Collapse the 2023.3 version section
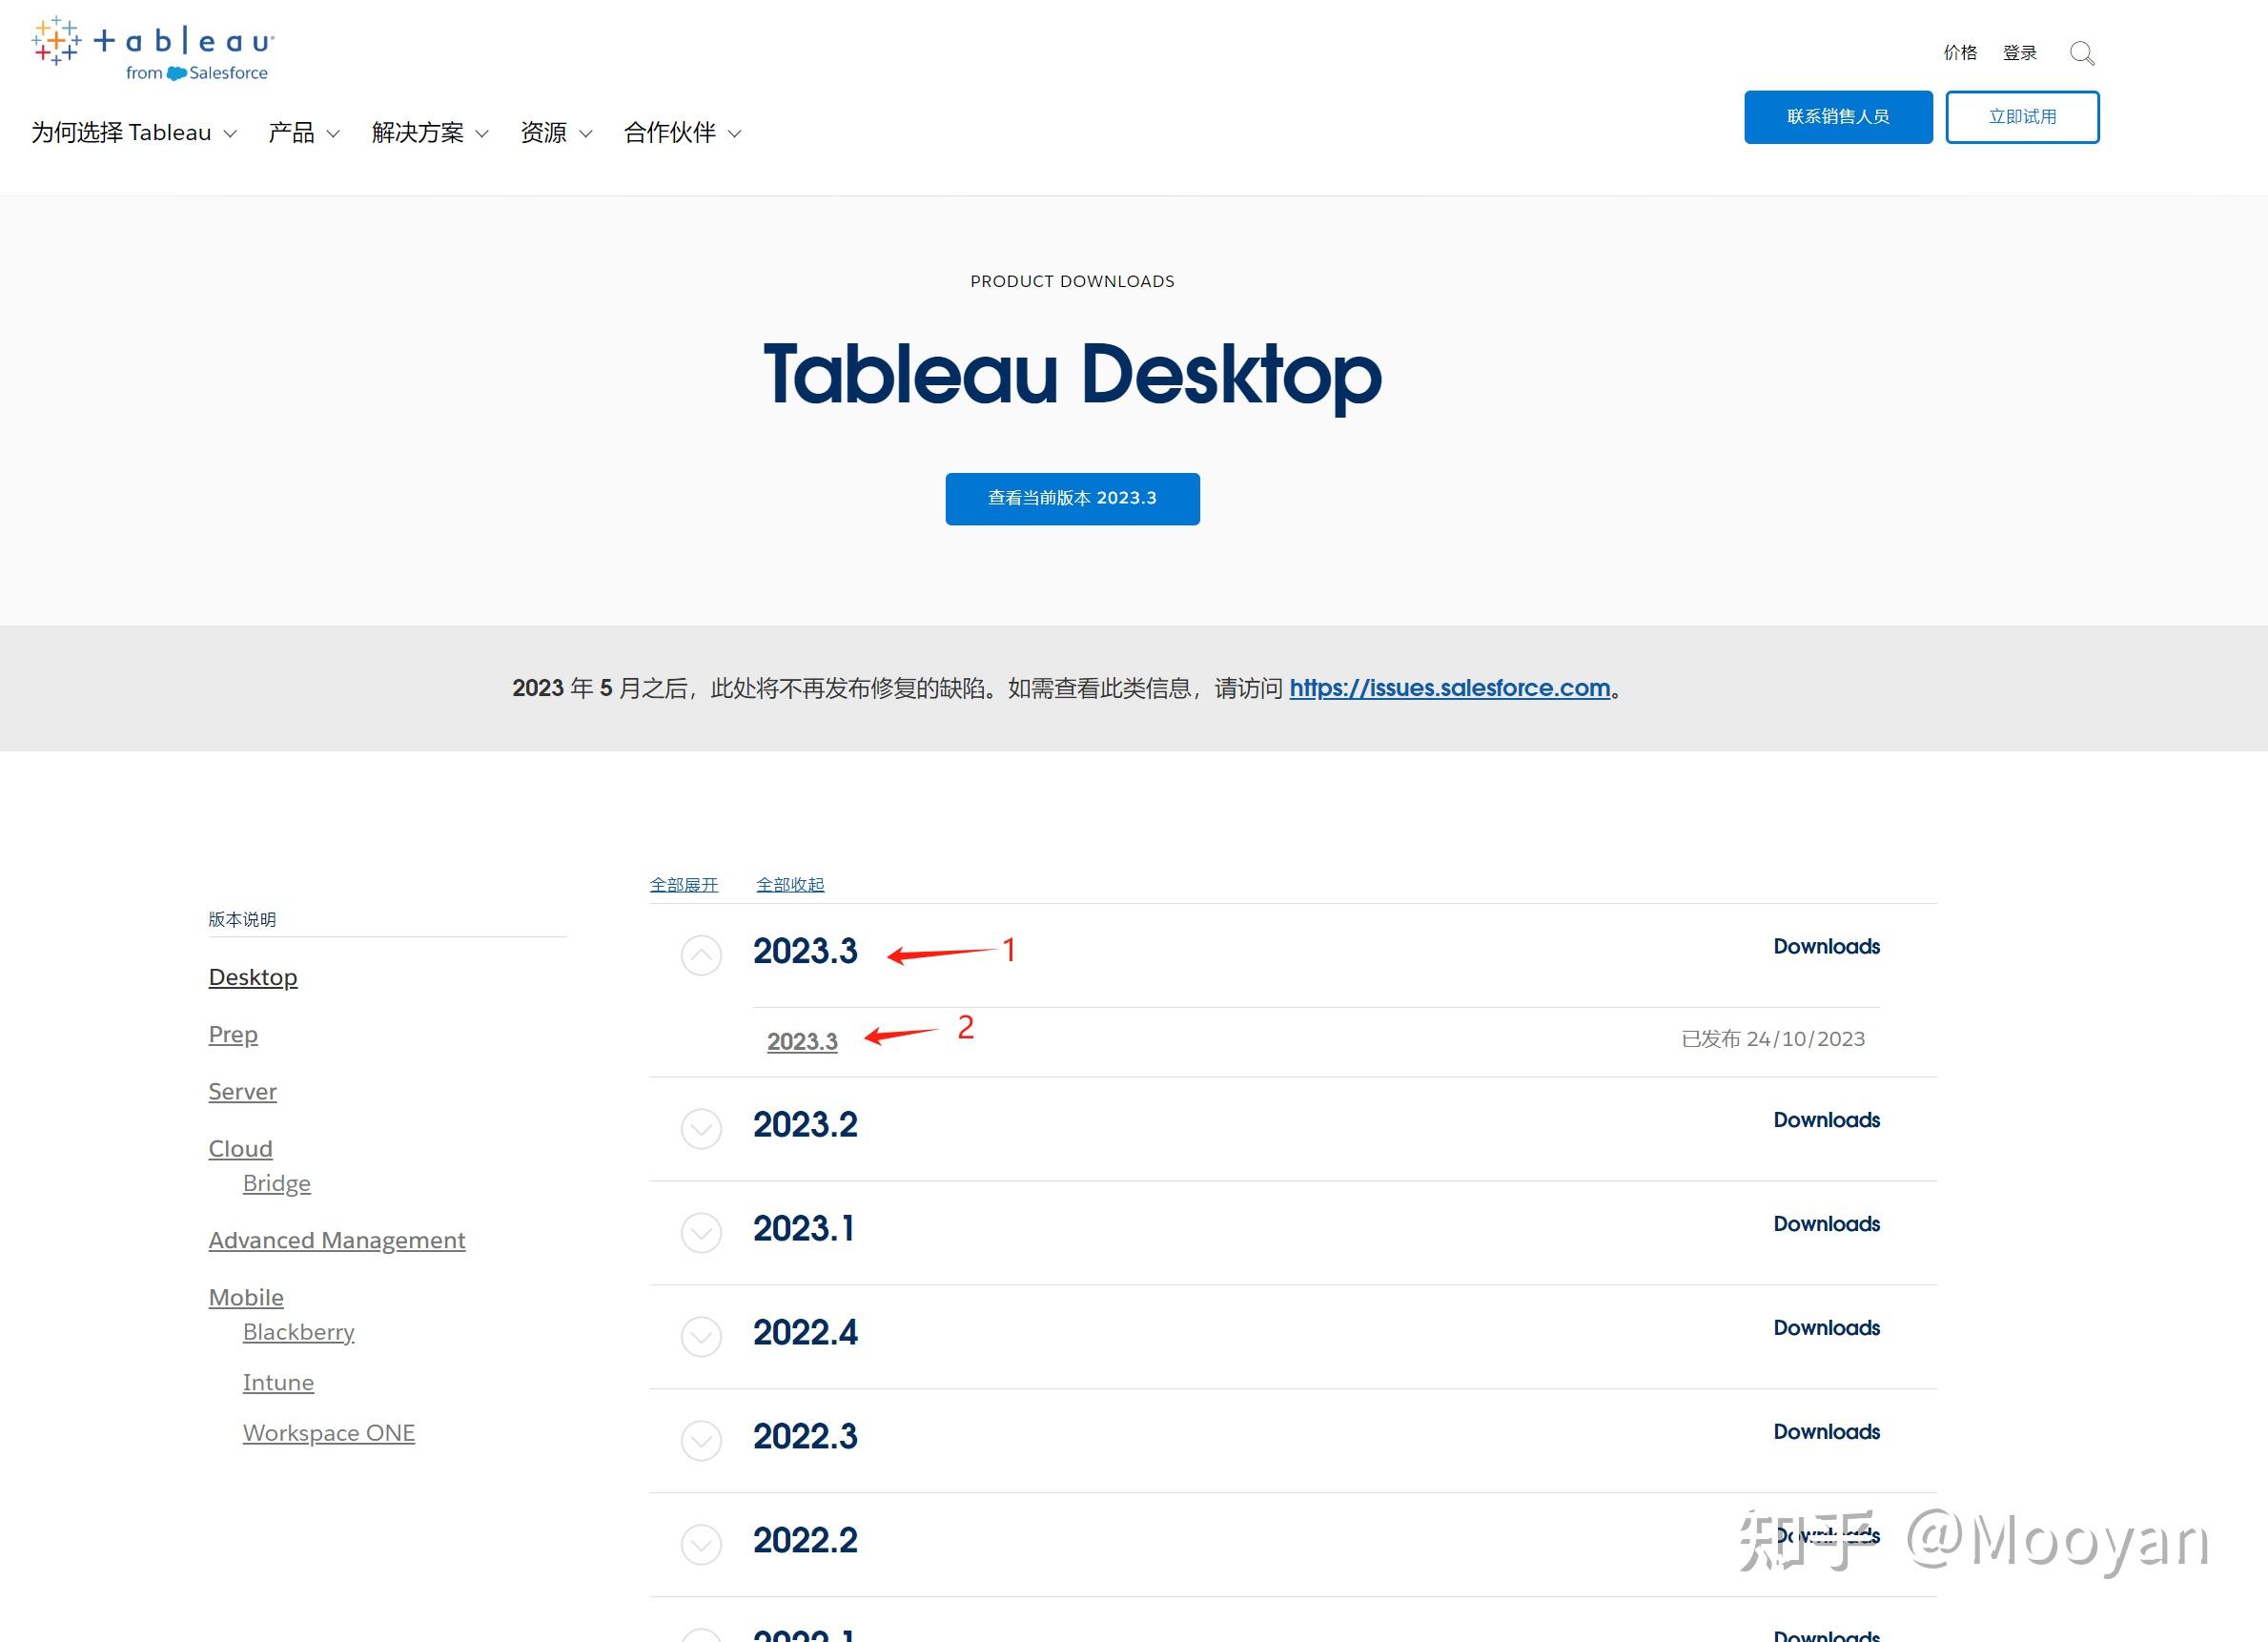This screenshot has width=2268, height=1642. [x=701, y=955]
